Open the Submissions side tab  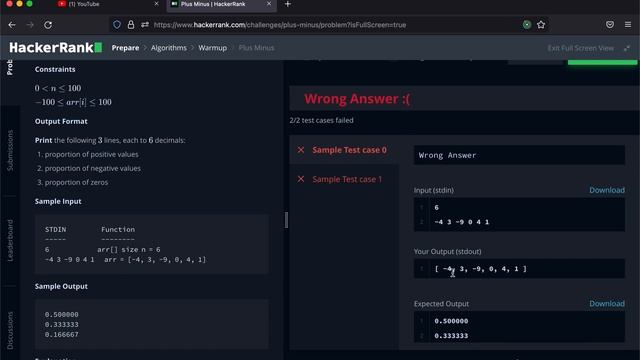pos(10,150)
